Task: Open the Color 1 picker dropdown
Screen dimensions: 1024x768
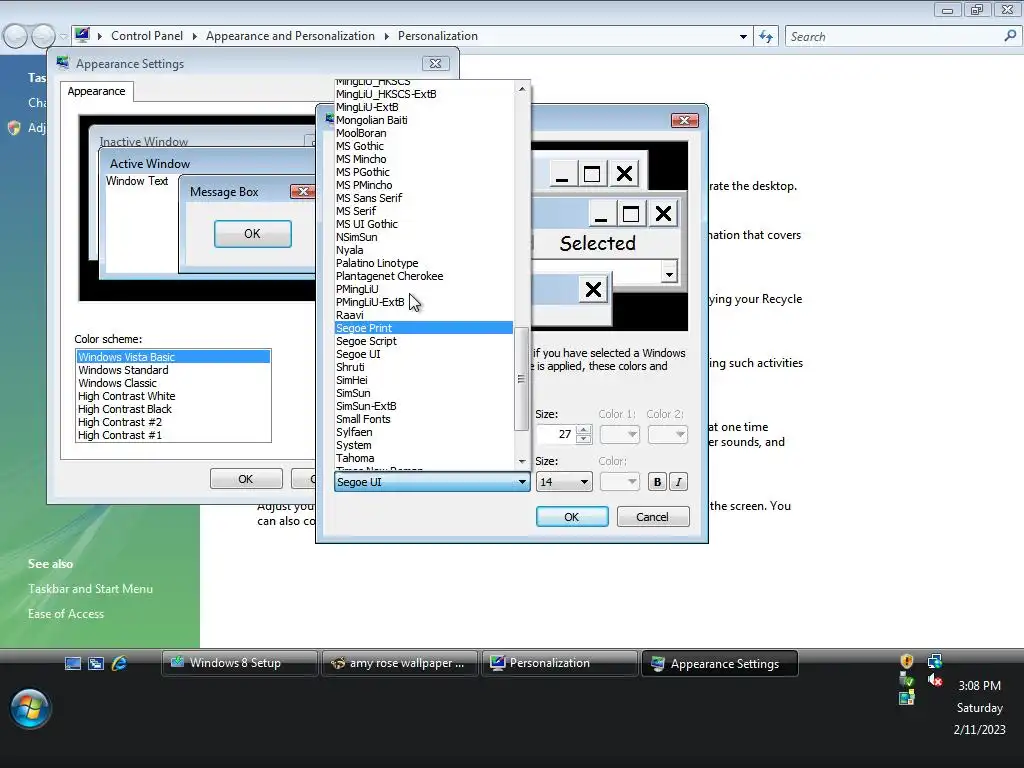Action: click(x=619, y=434)
